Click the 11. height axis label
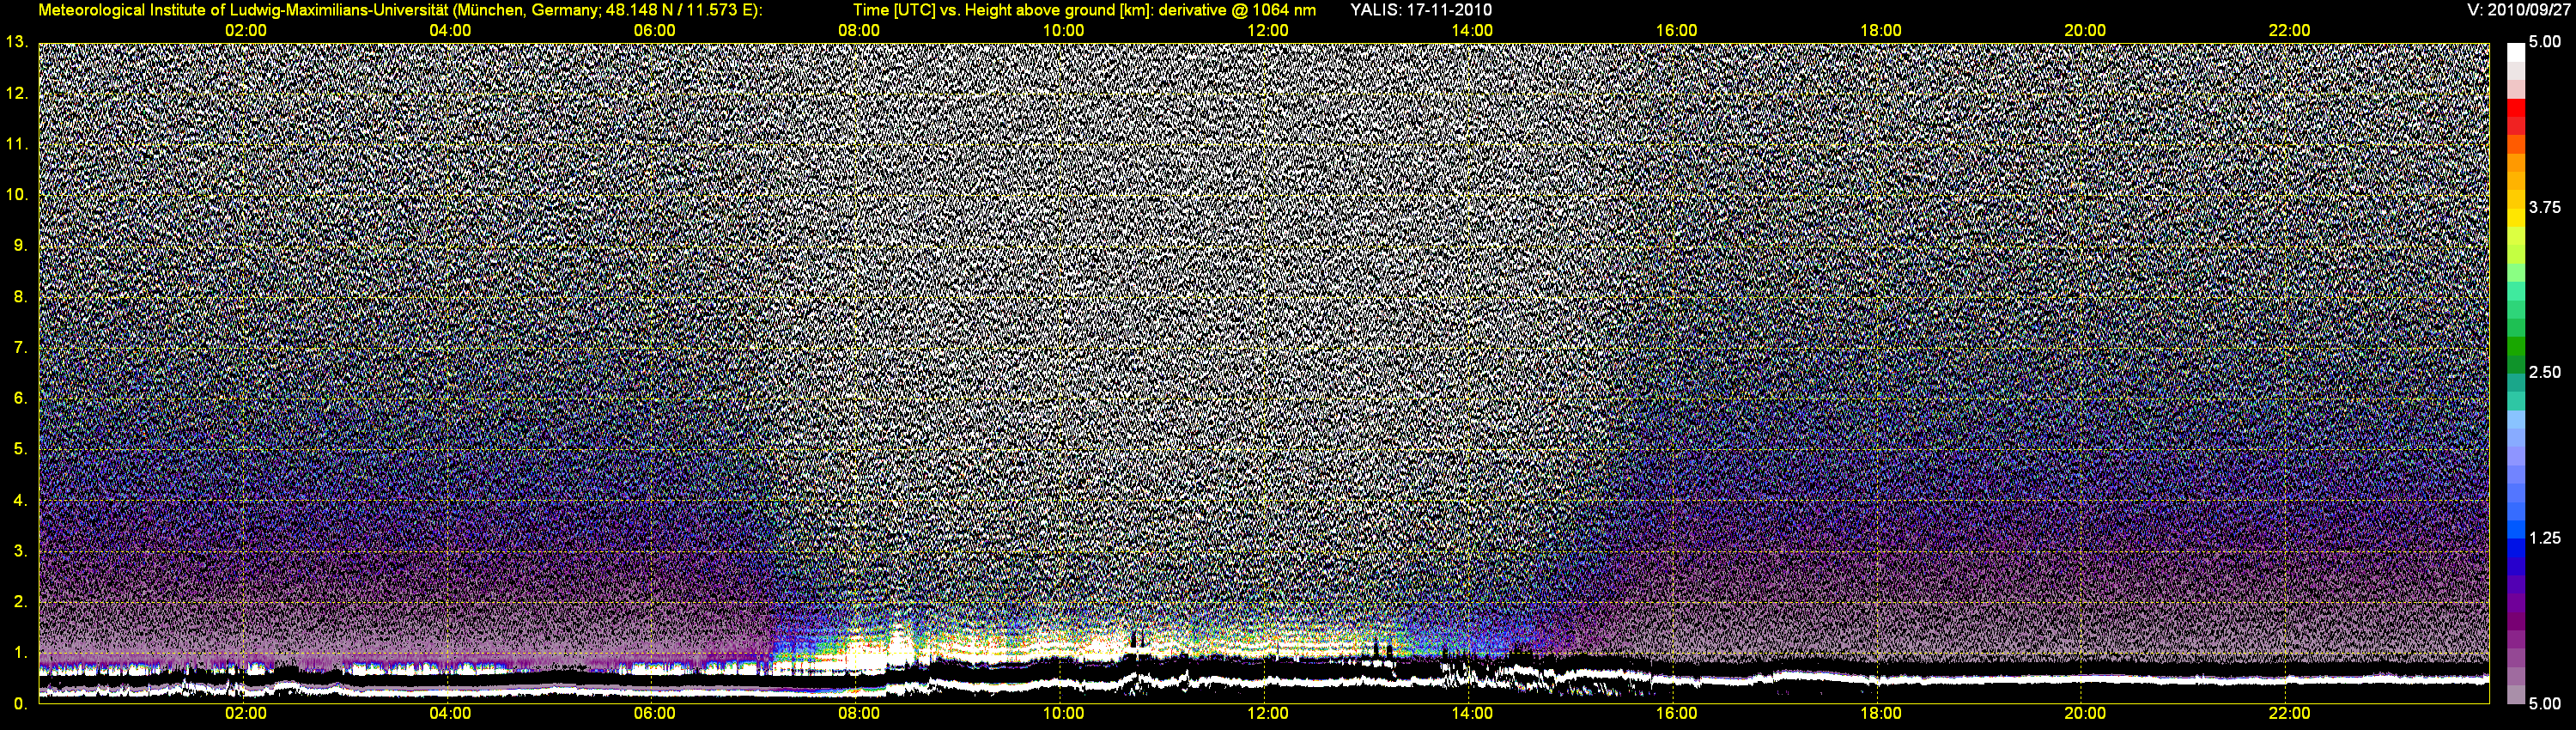The image size is (2576, 730). (17, 144)
